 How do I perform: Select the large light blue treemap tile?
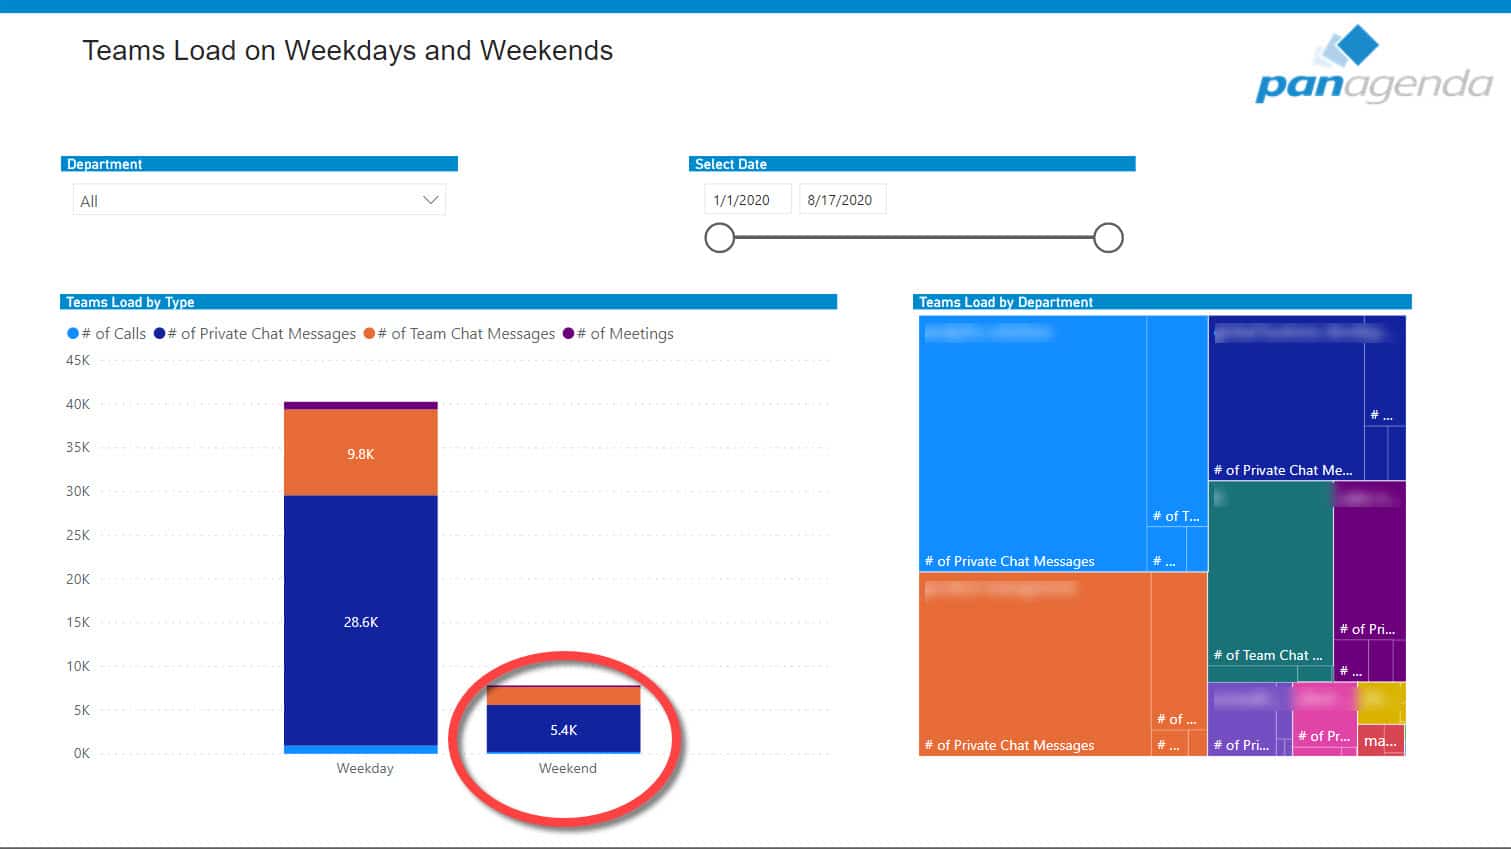click(x=1032, y=443)
